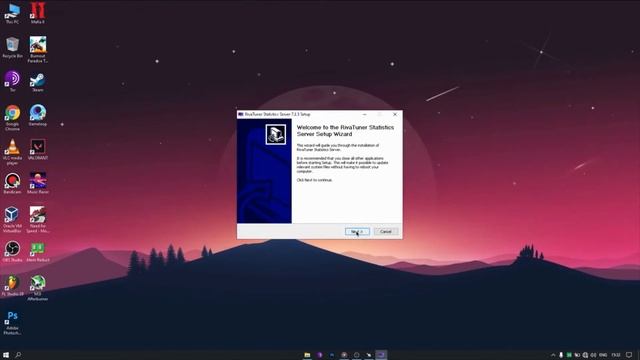Image resolution: width=640 pixels, height=360 pixels.
Task: Switch ENG input language indicator
Action: click(x=603, y=355)
